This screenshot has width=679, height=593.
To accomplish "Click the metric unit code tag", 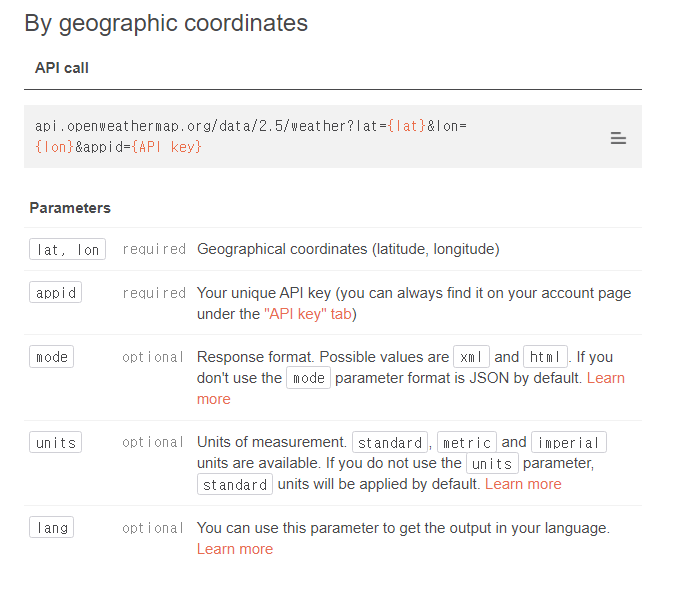I will click(x=467, y=442).
